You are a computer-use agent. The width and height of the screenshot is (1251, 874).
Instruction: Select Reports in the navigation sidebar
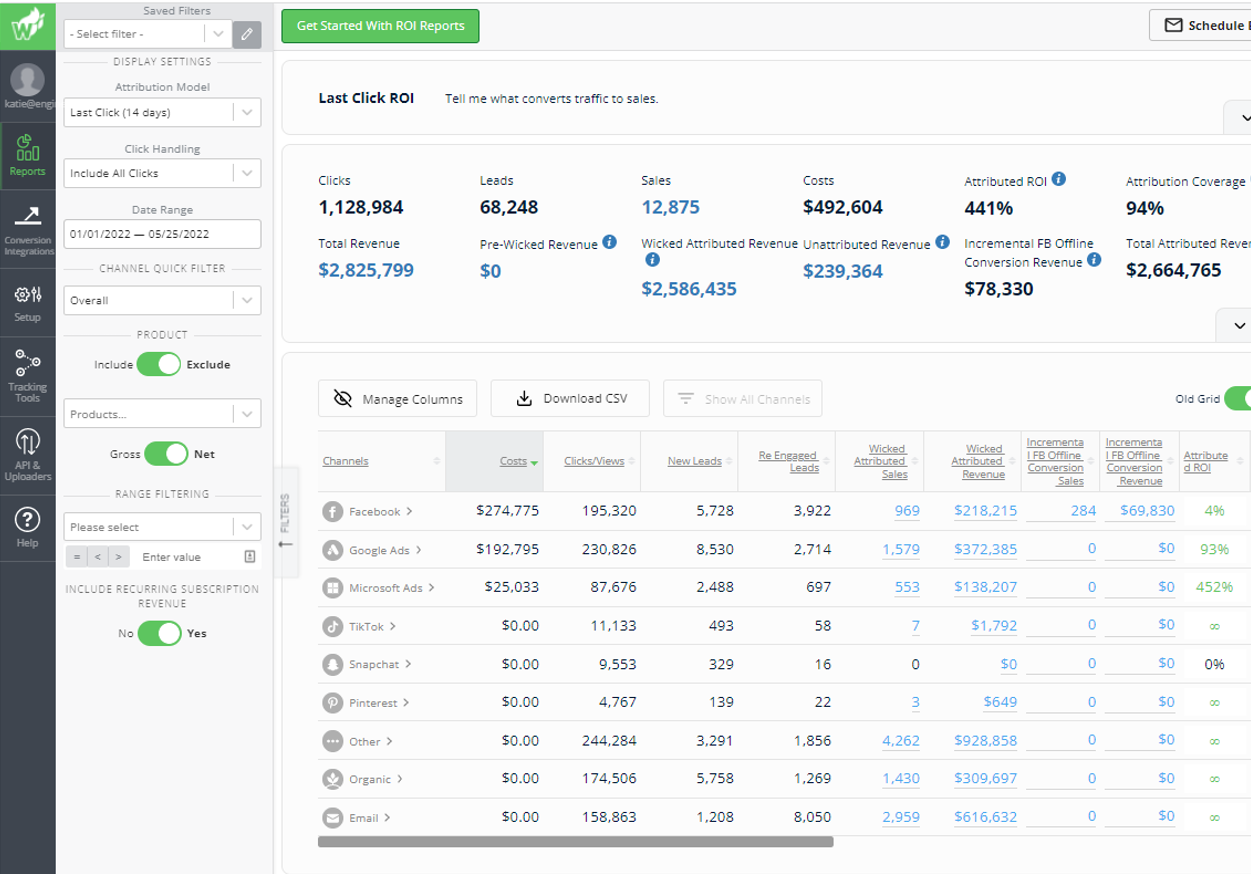[28, 156]
